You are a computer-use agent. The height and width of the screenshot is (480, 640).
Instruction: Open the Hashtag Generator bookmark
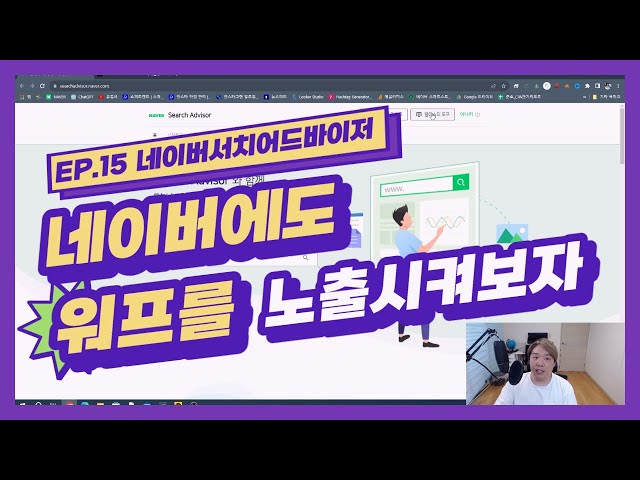tap(350, 97)
